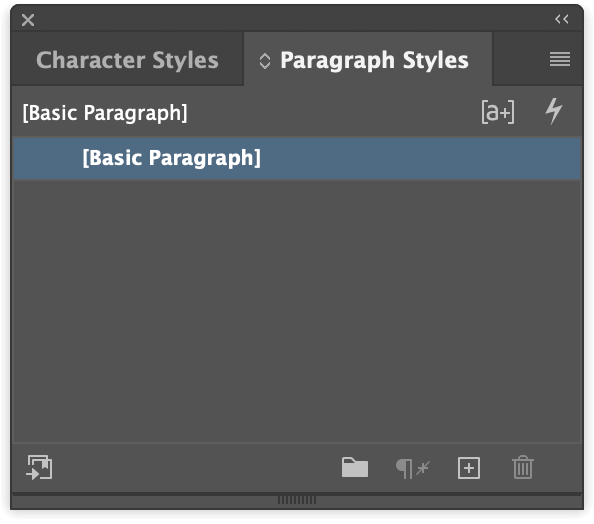Delete selected style using the trash icon
Viewport: 594px width, 524px height.
523,468
